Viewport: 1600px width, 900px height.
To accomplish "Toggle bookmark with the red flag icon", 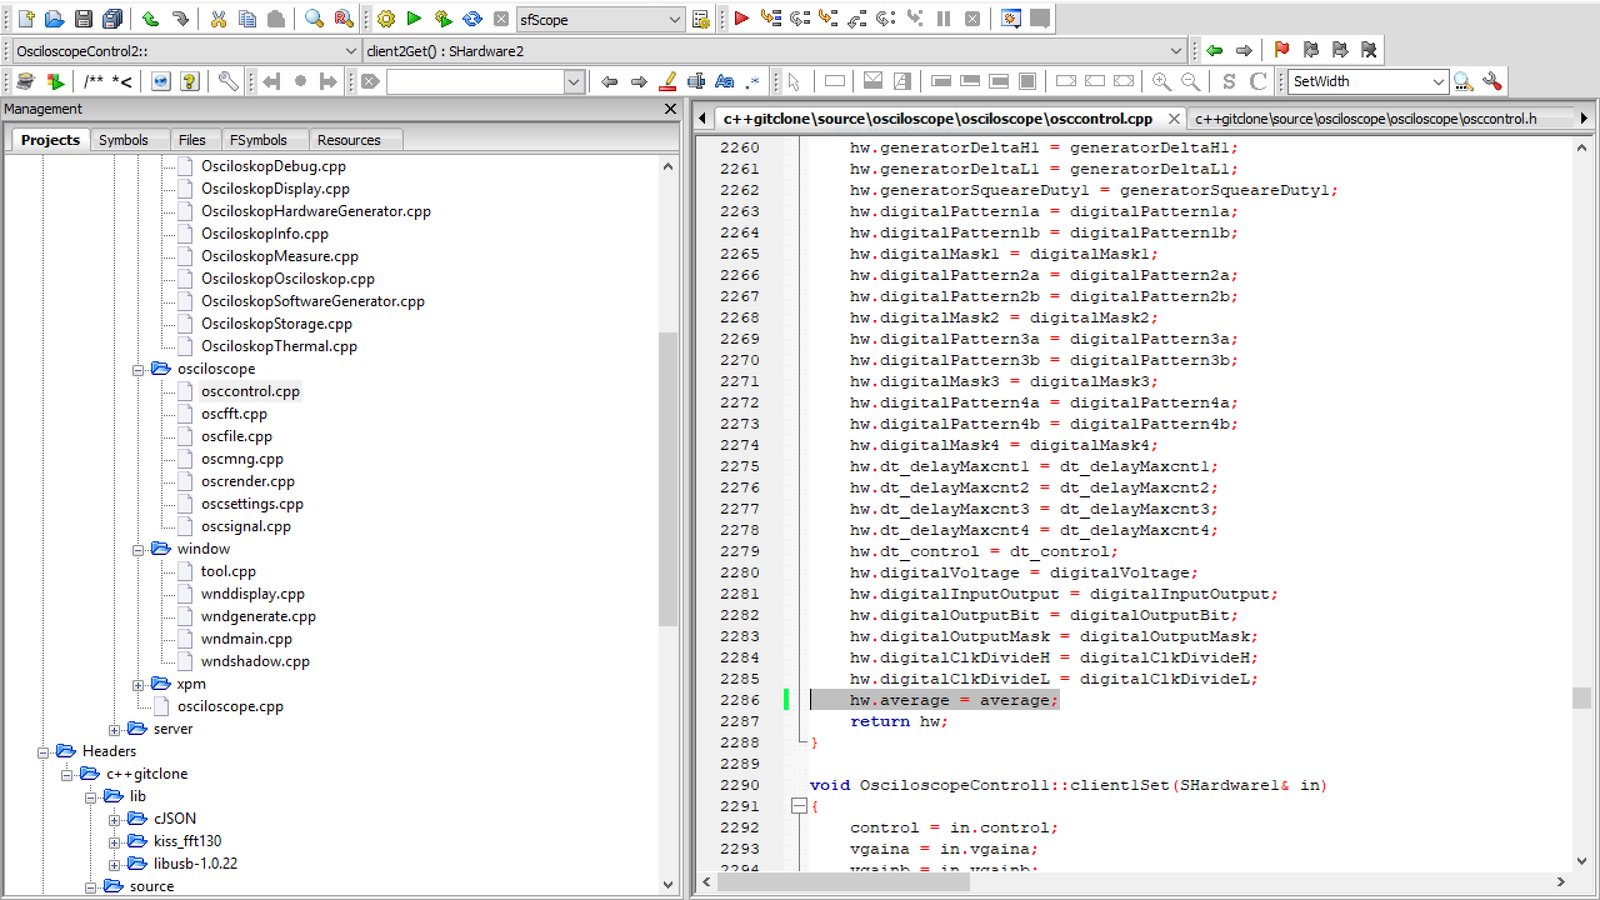I will pos(1282,50).
